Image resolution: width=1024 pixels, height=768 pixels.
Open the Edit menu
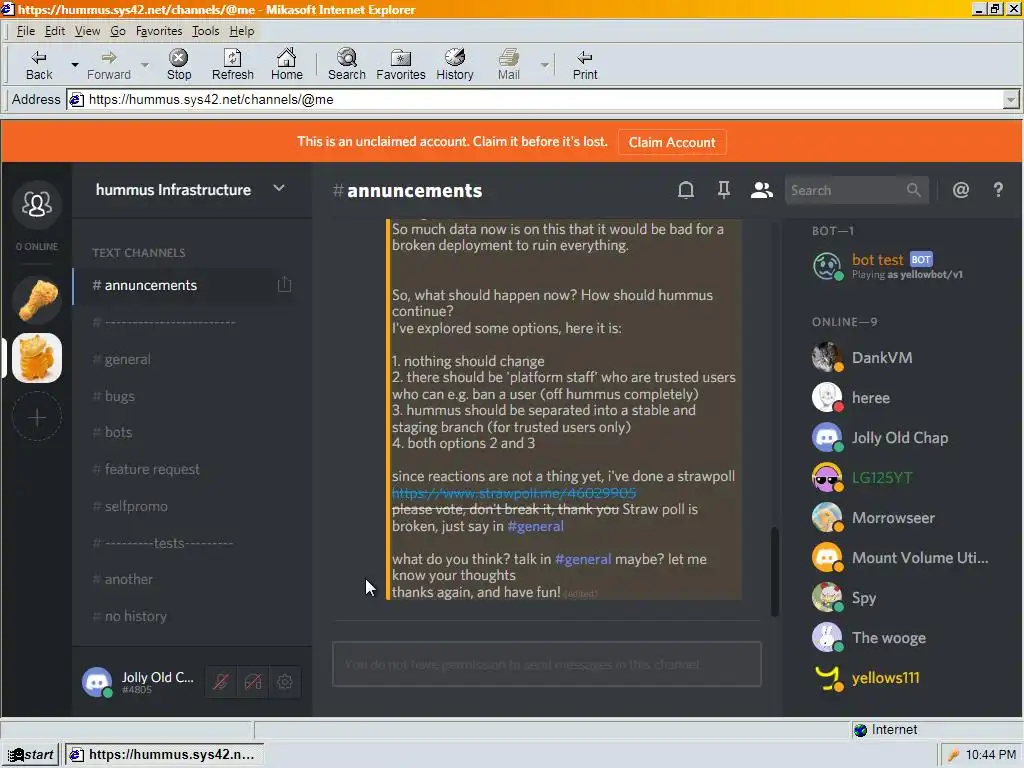[54, 31]
